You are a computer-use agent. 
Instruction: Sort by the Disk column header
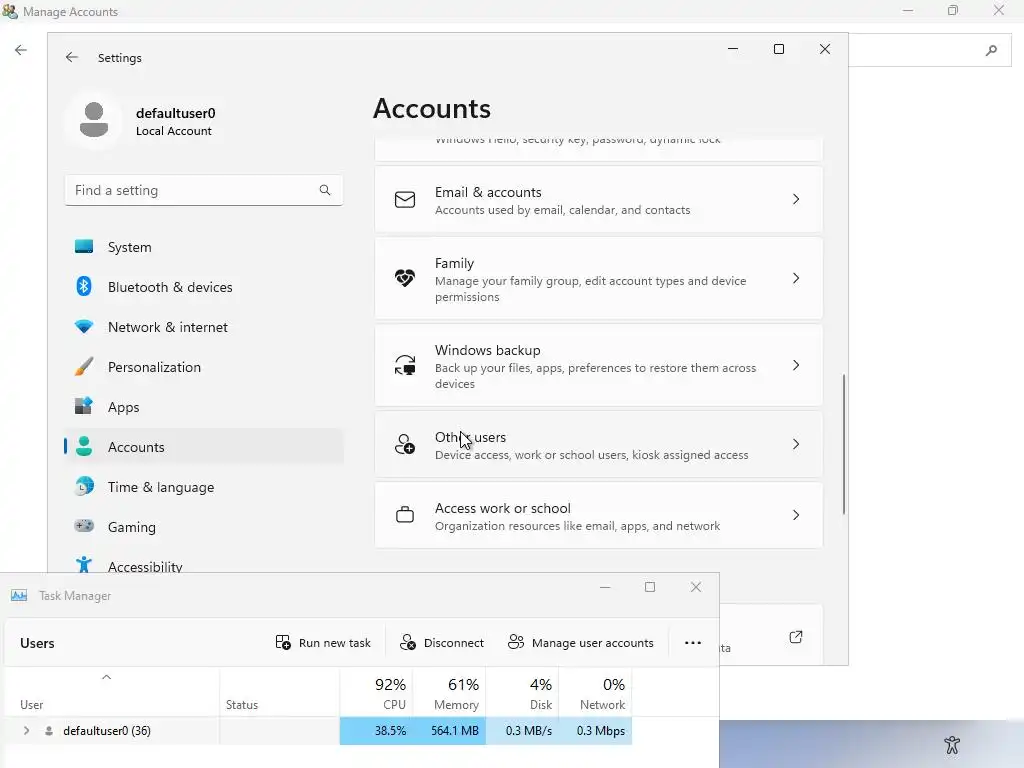(522, 694)
